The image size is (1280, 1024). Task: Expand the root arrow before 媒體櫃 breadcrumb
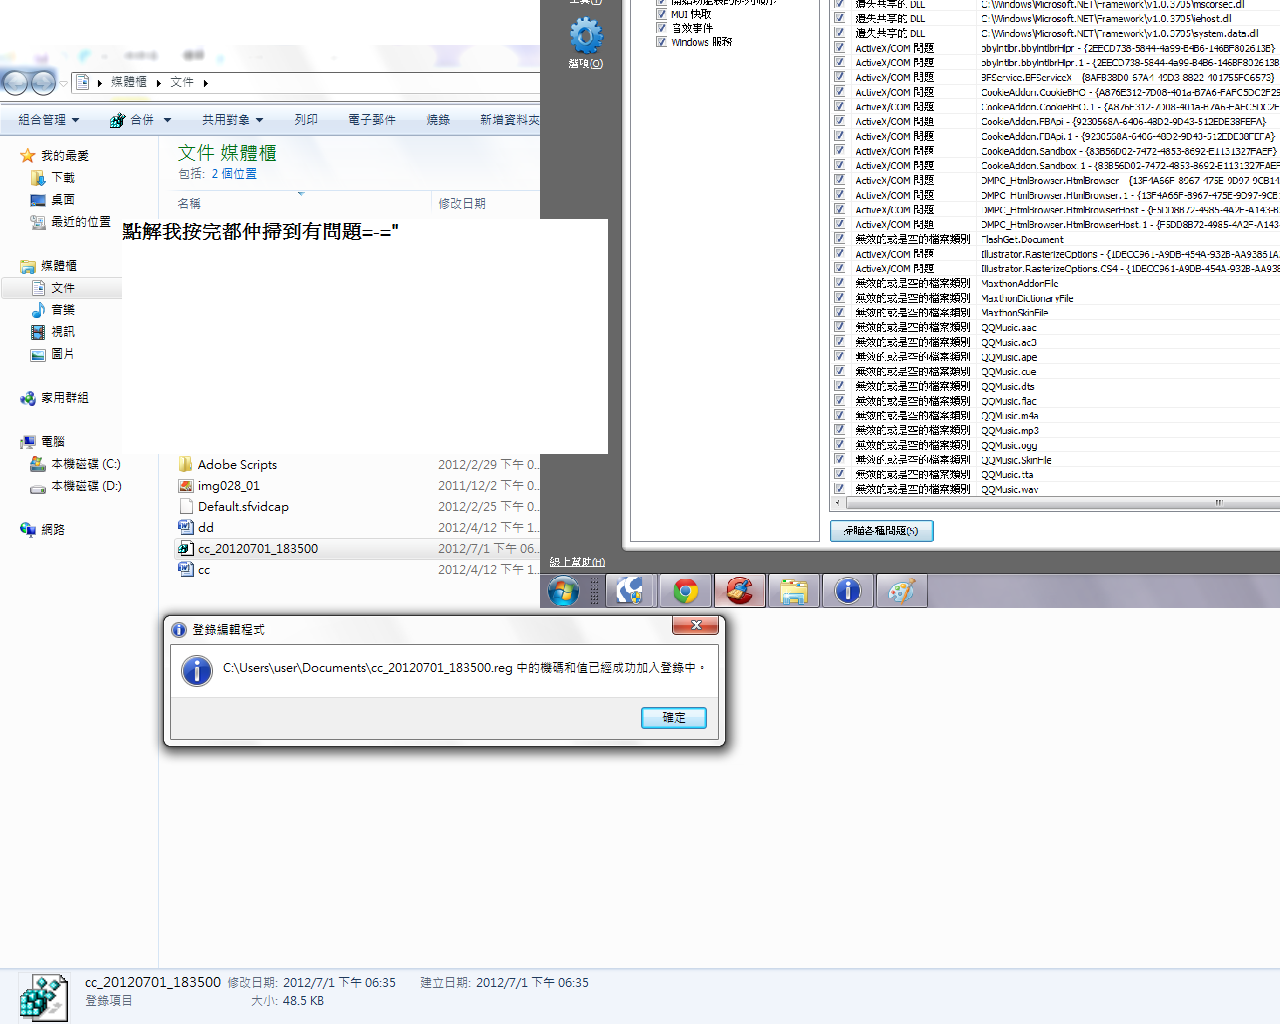tap(100, 83)
